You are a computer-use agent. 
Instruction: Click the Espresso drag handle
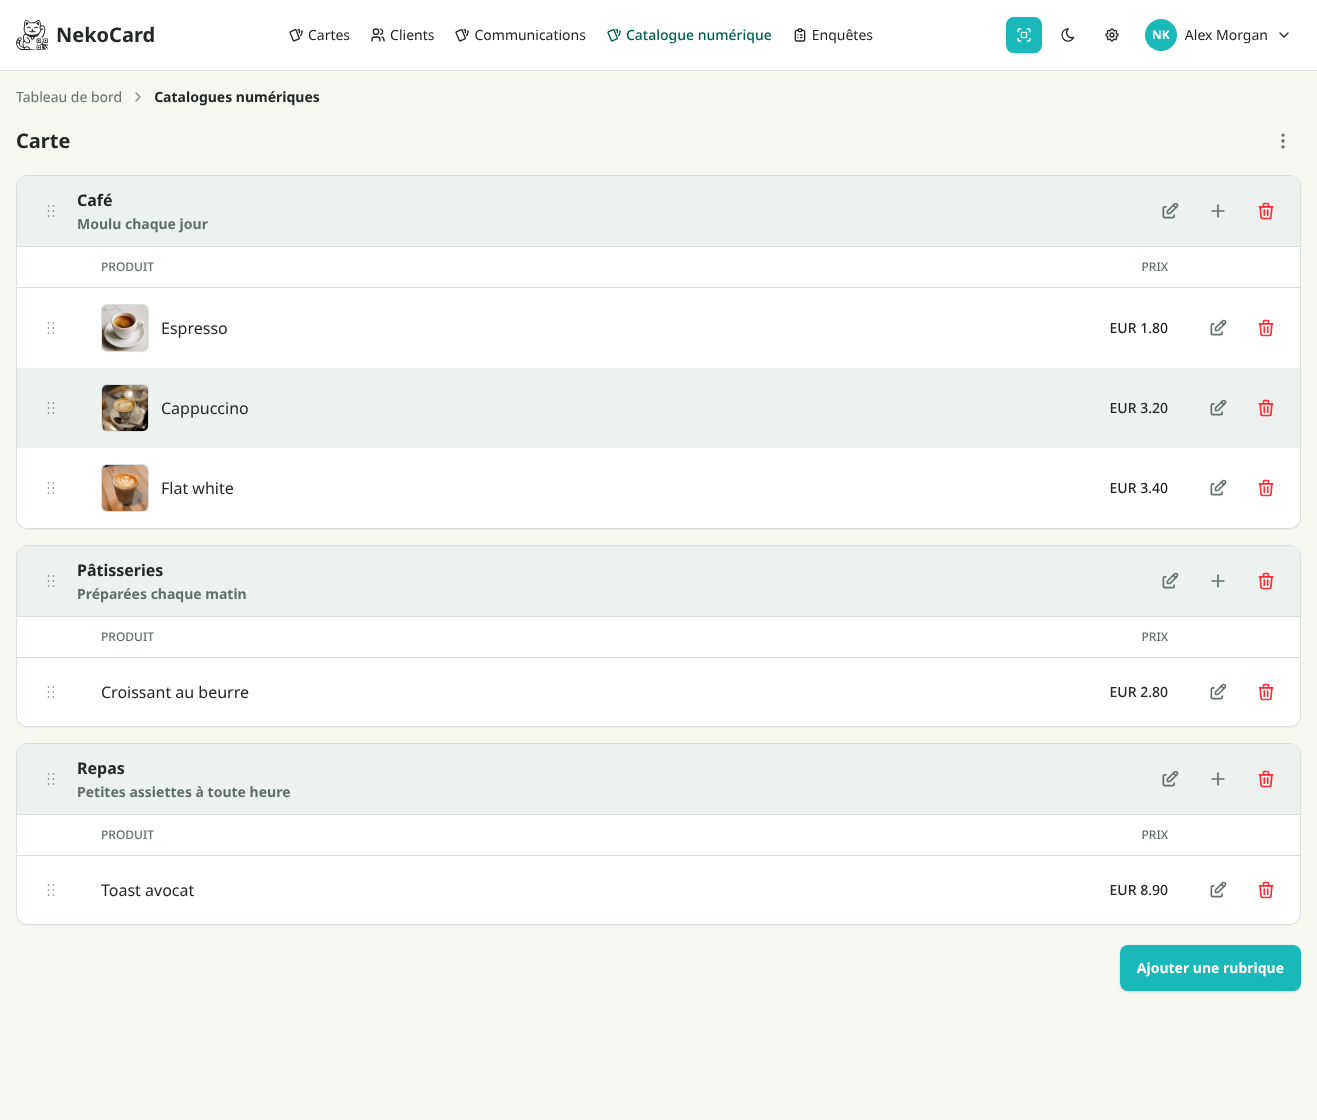tap(51, 328)
